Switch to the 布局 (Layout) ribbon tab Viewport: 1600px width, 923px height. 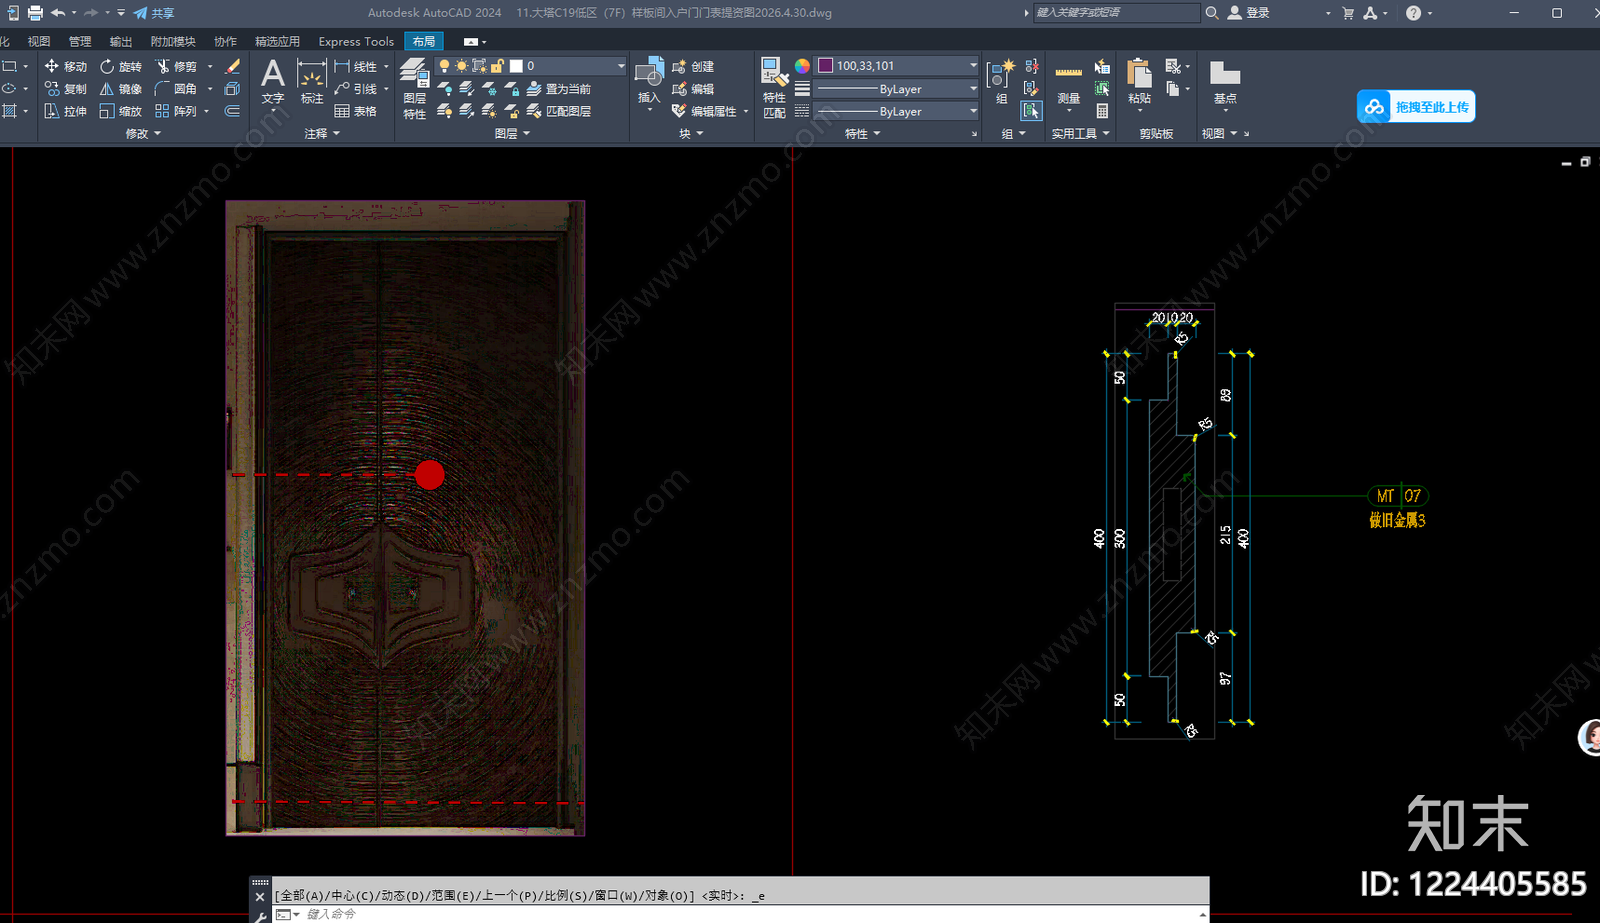coord(424,41)
